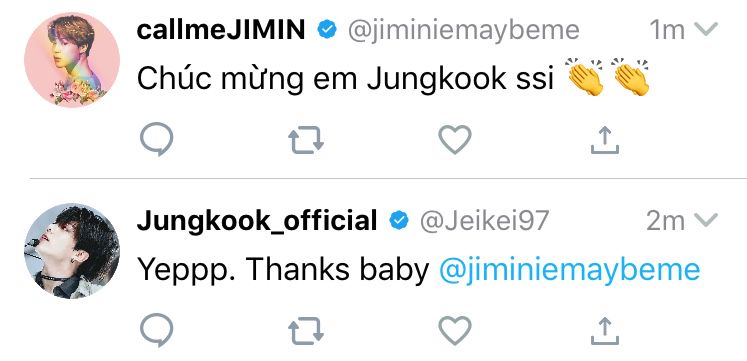This screenshot has width=747, height=361.
Task: Open the Jungkook_official display name
Action: (x=257, y=221)
